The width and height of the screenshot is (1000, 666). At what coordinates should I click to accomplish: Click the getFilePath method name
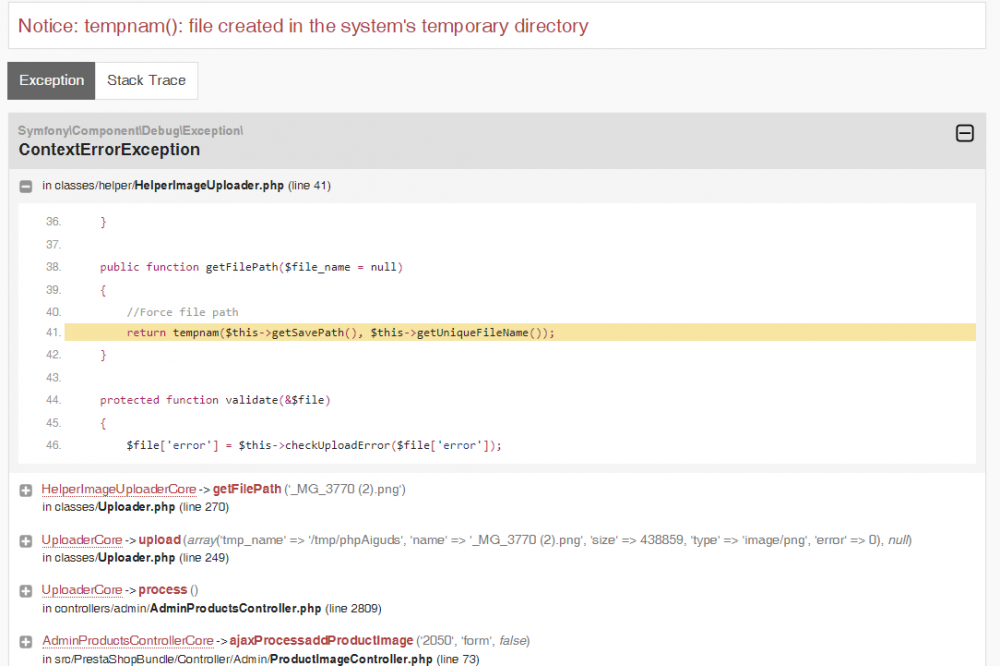[x=247, y=489]
